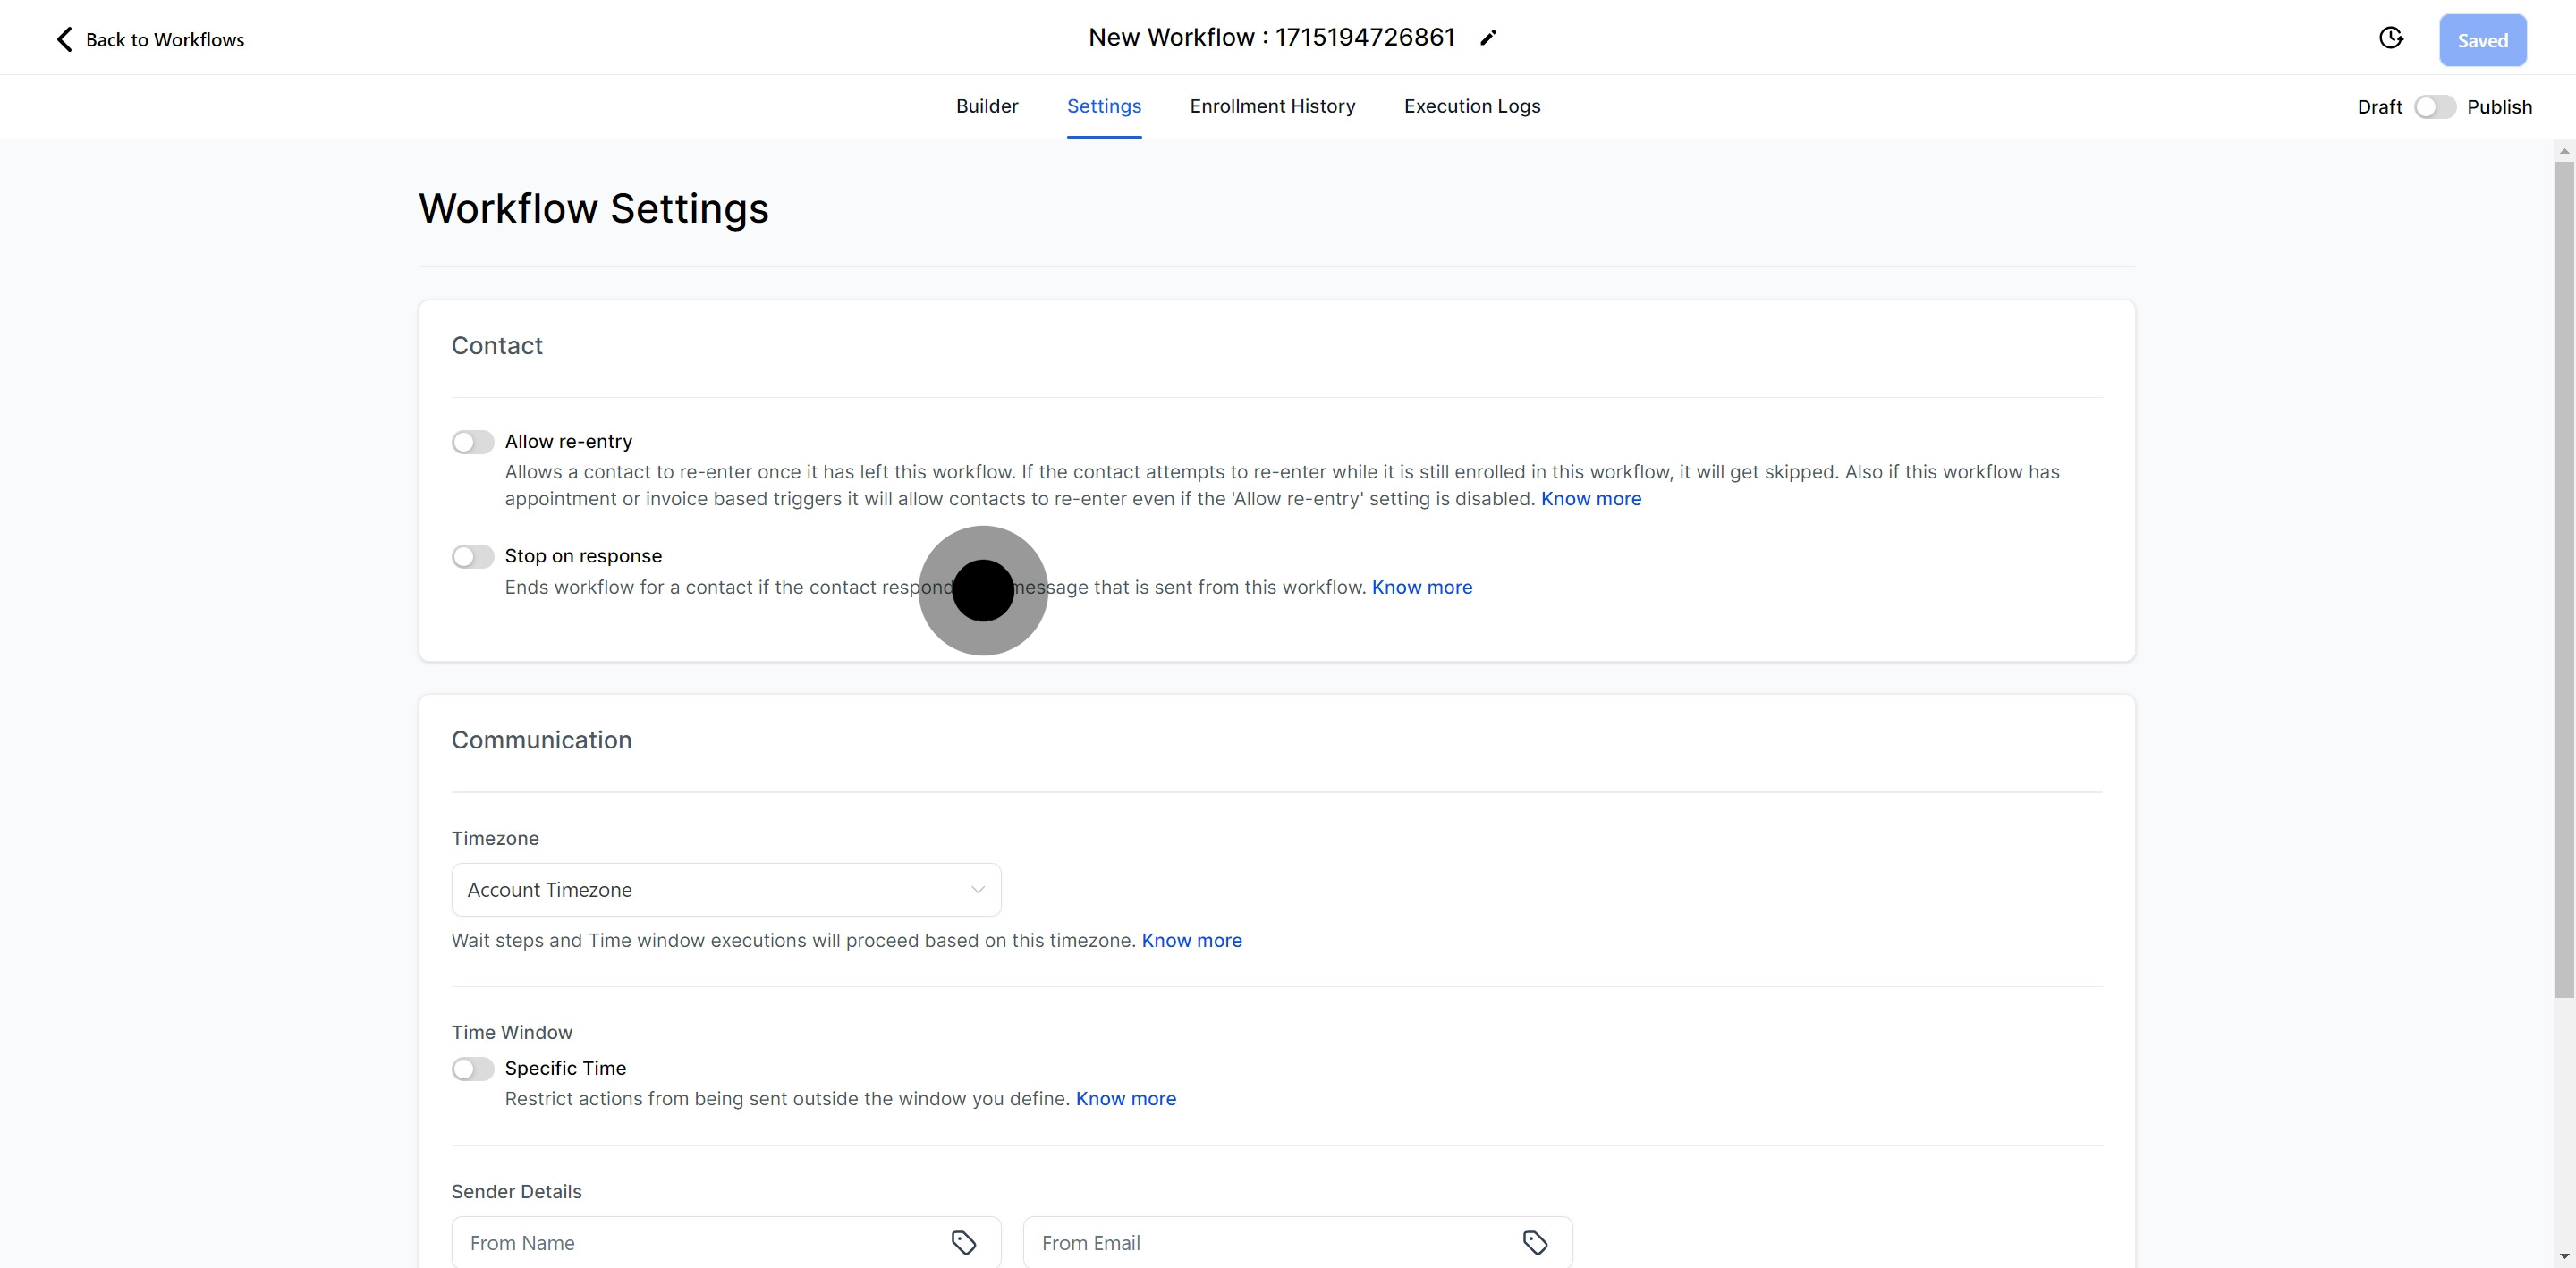2576x1268 pixels.
Task: Click the pencil icon to rename the workflow
Action: click(1488, 38)
